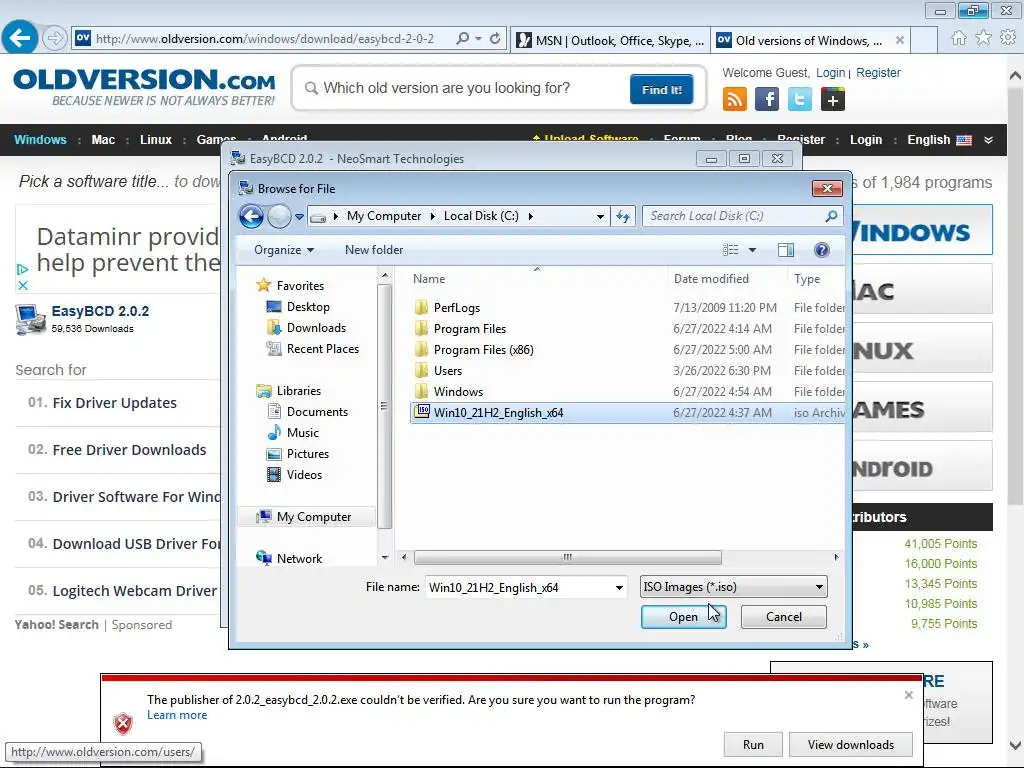1024x768 pixels.
Task: Open the help question mark icon
Action: click(822, 249)
